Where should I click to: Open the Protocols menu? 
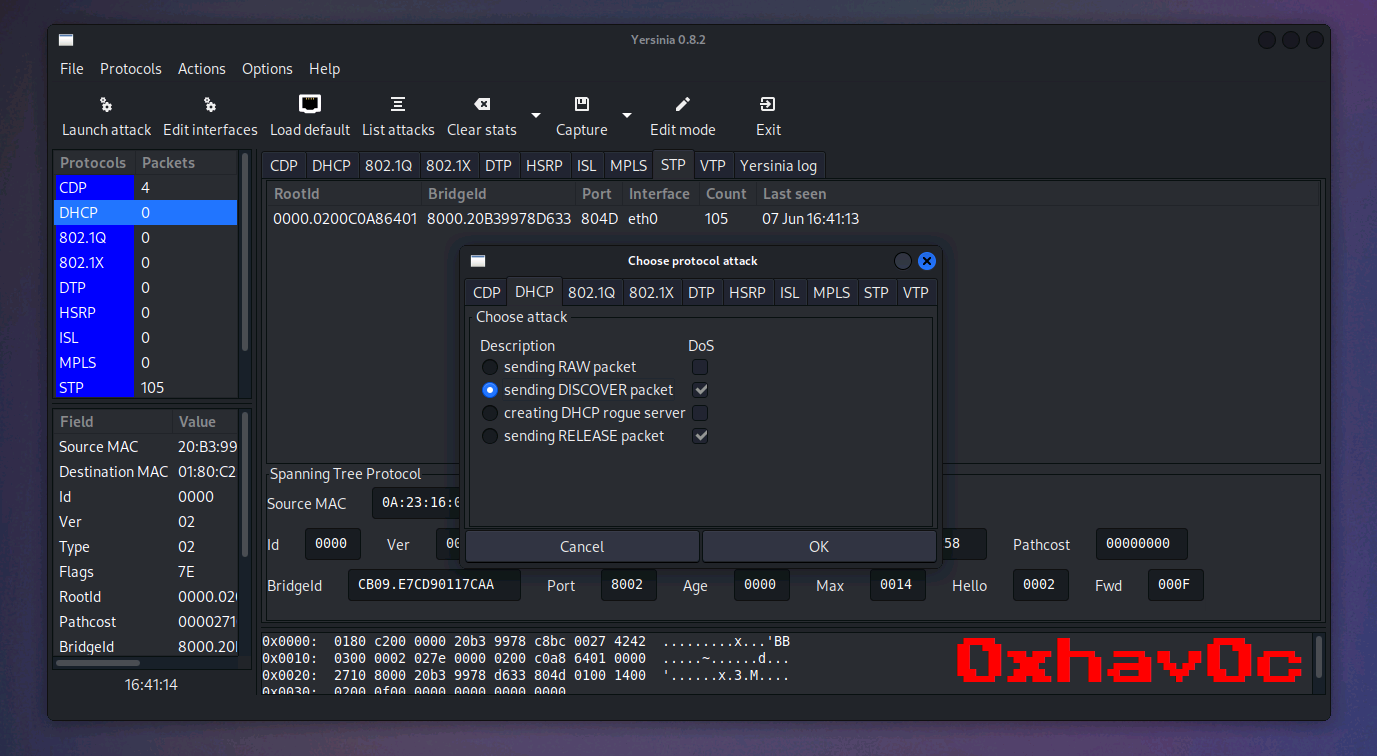130,69
